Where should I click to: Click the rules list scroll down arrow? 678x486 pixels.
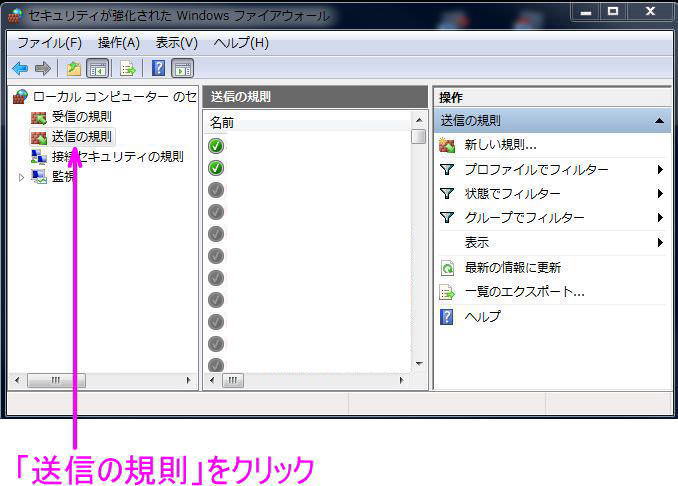[419, 364]
